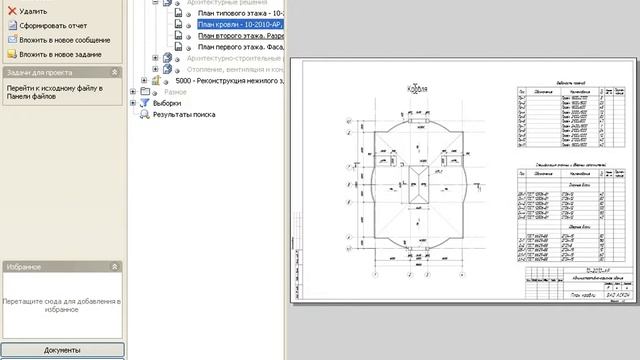Expand the Разное folder node
The height and width of the screenshot is (360, 640).
[x=133, y=91]
